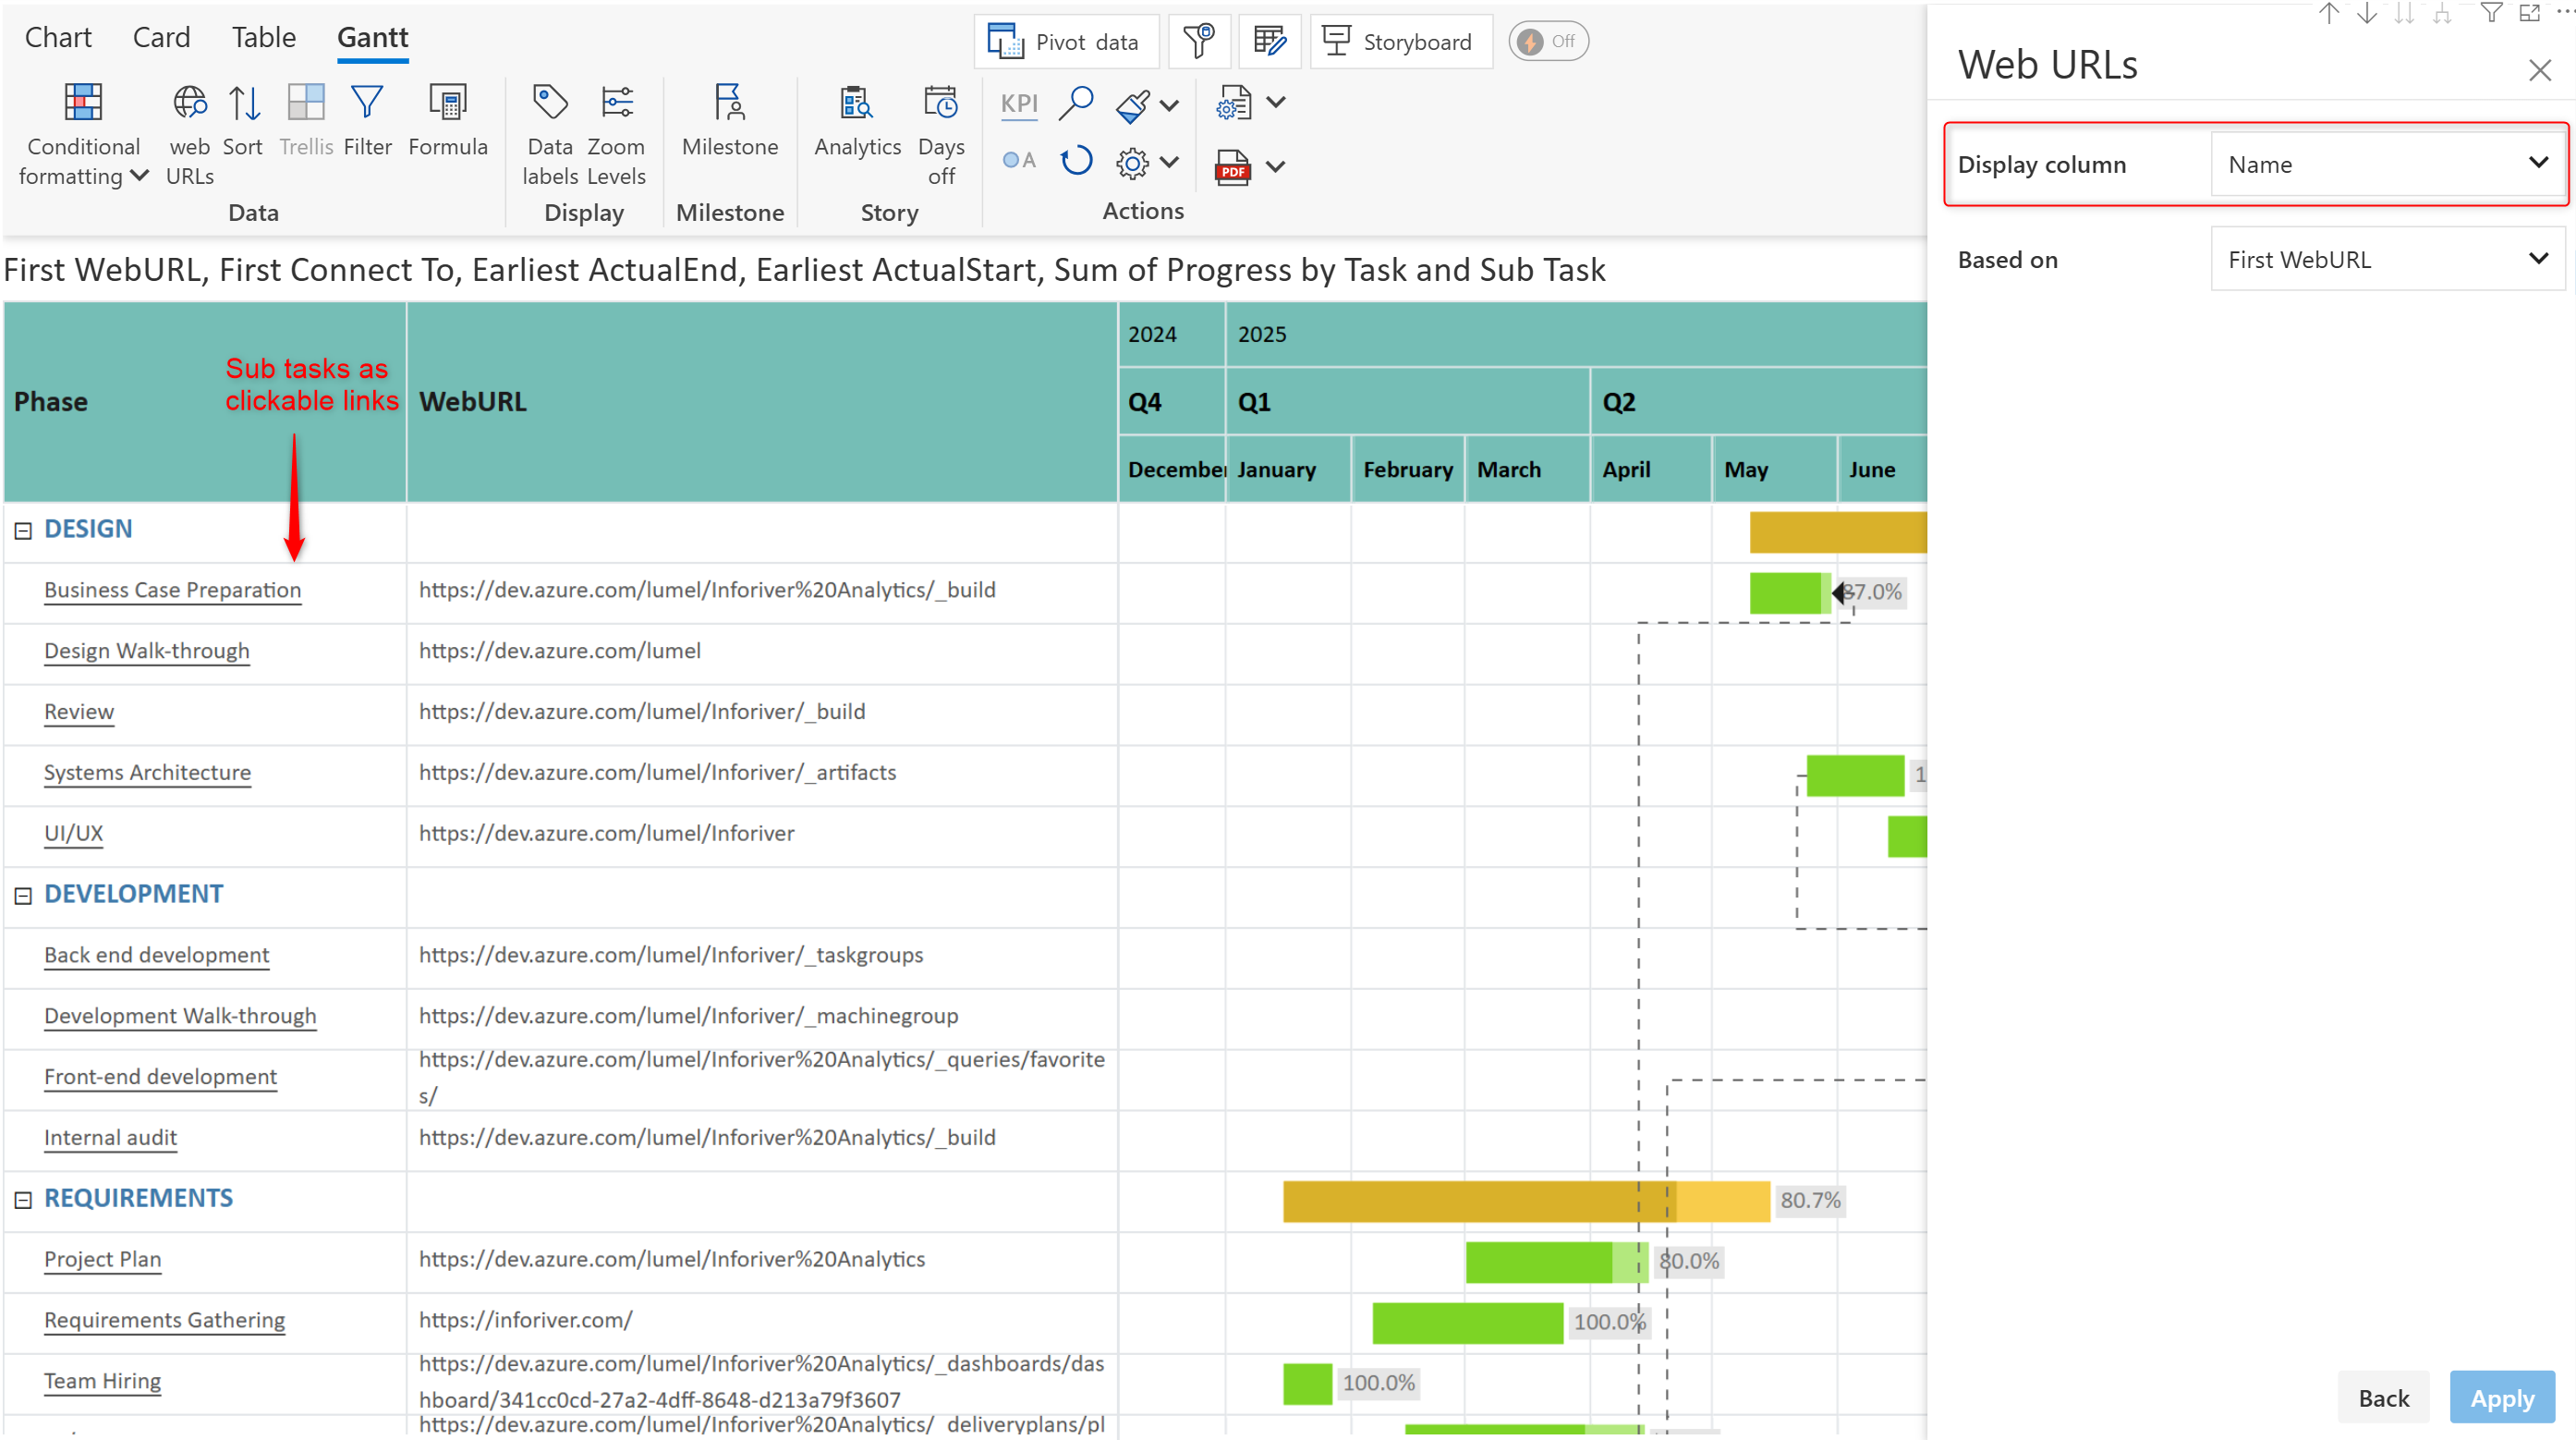
Task: Click the Team Hiring 100.0% green bar
Action: point(1307,1384)
